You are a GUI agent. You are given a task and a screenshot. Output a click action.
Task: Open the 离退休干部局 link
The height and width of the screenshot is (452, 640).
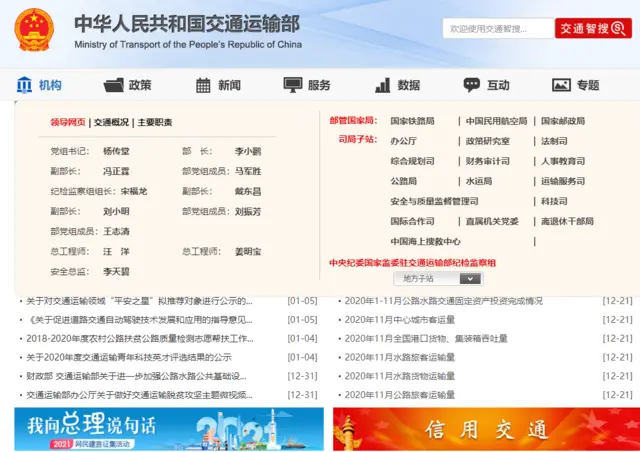tap(567, 221)
